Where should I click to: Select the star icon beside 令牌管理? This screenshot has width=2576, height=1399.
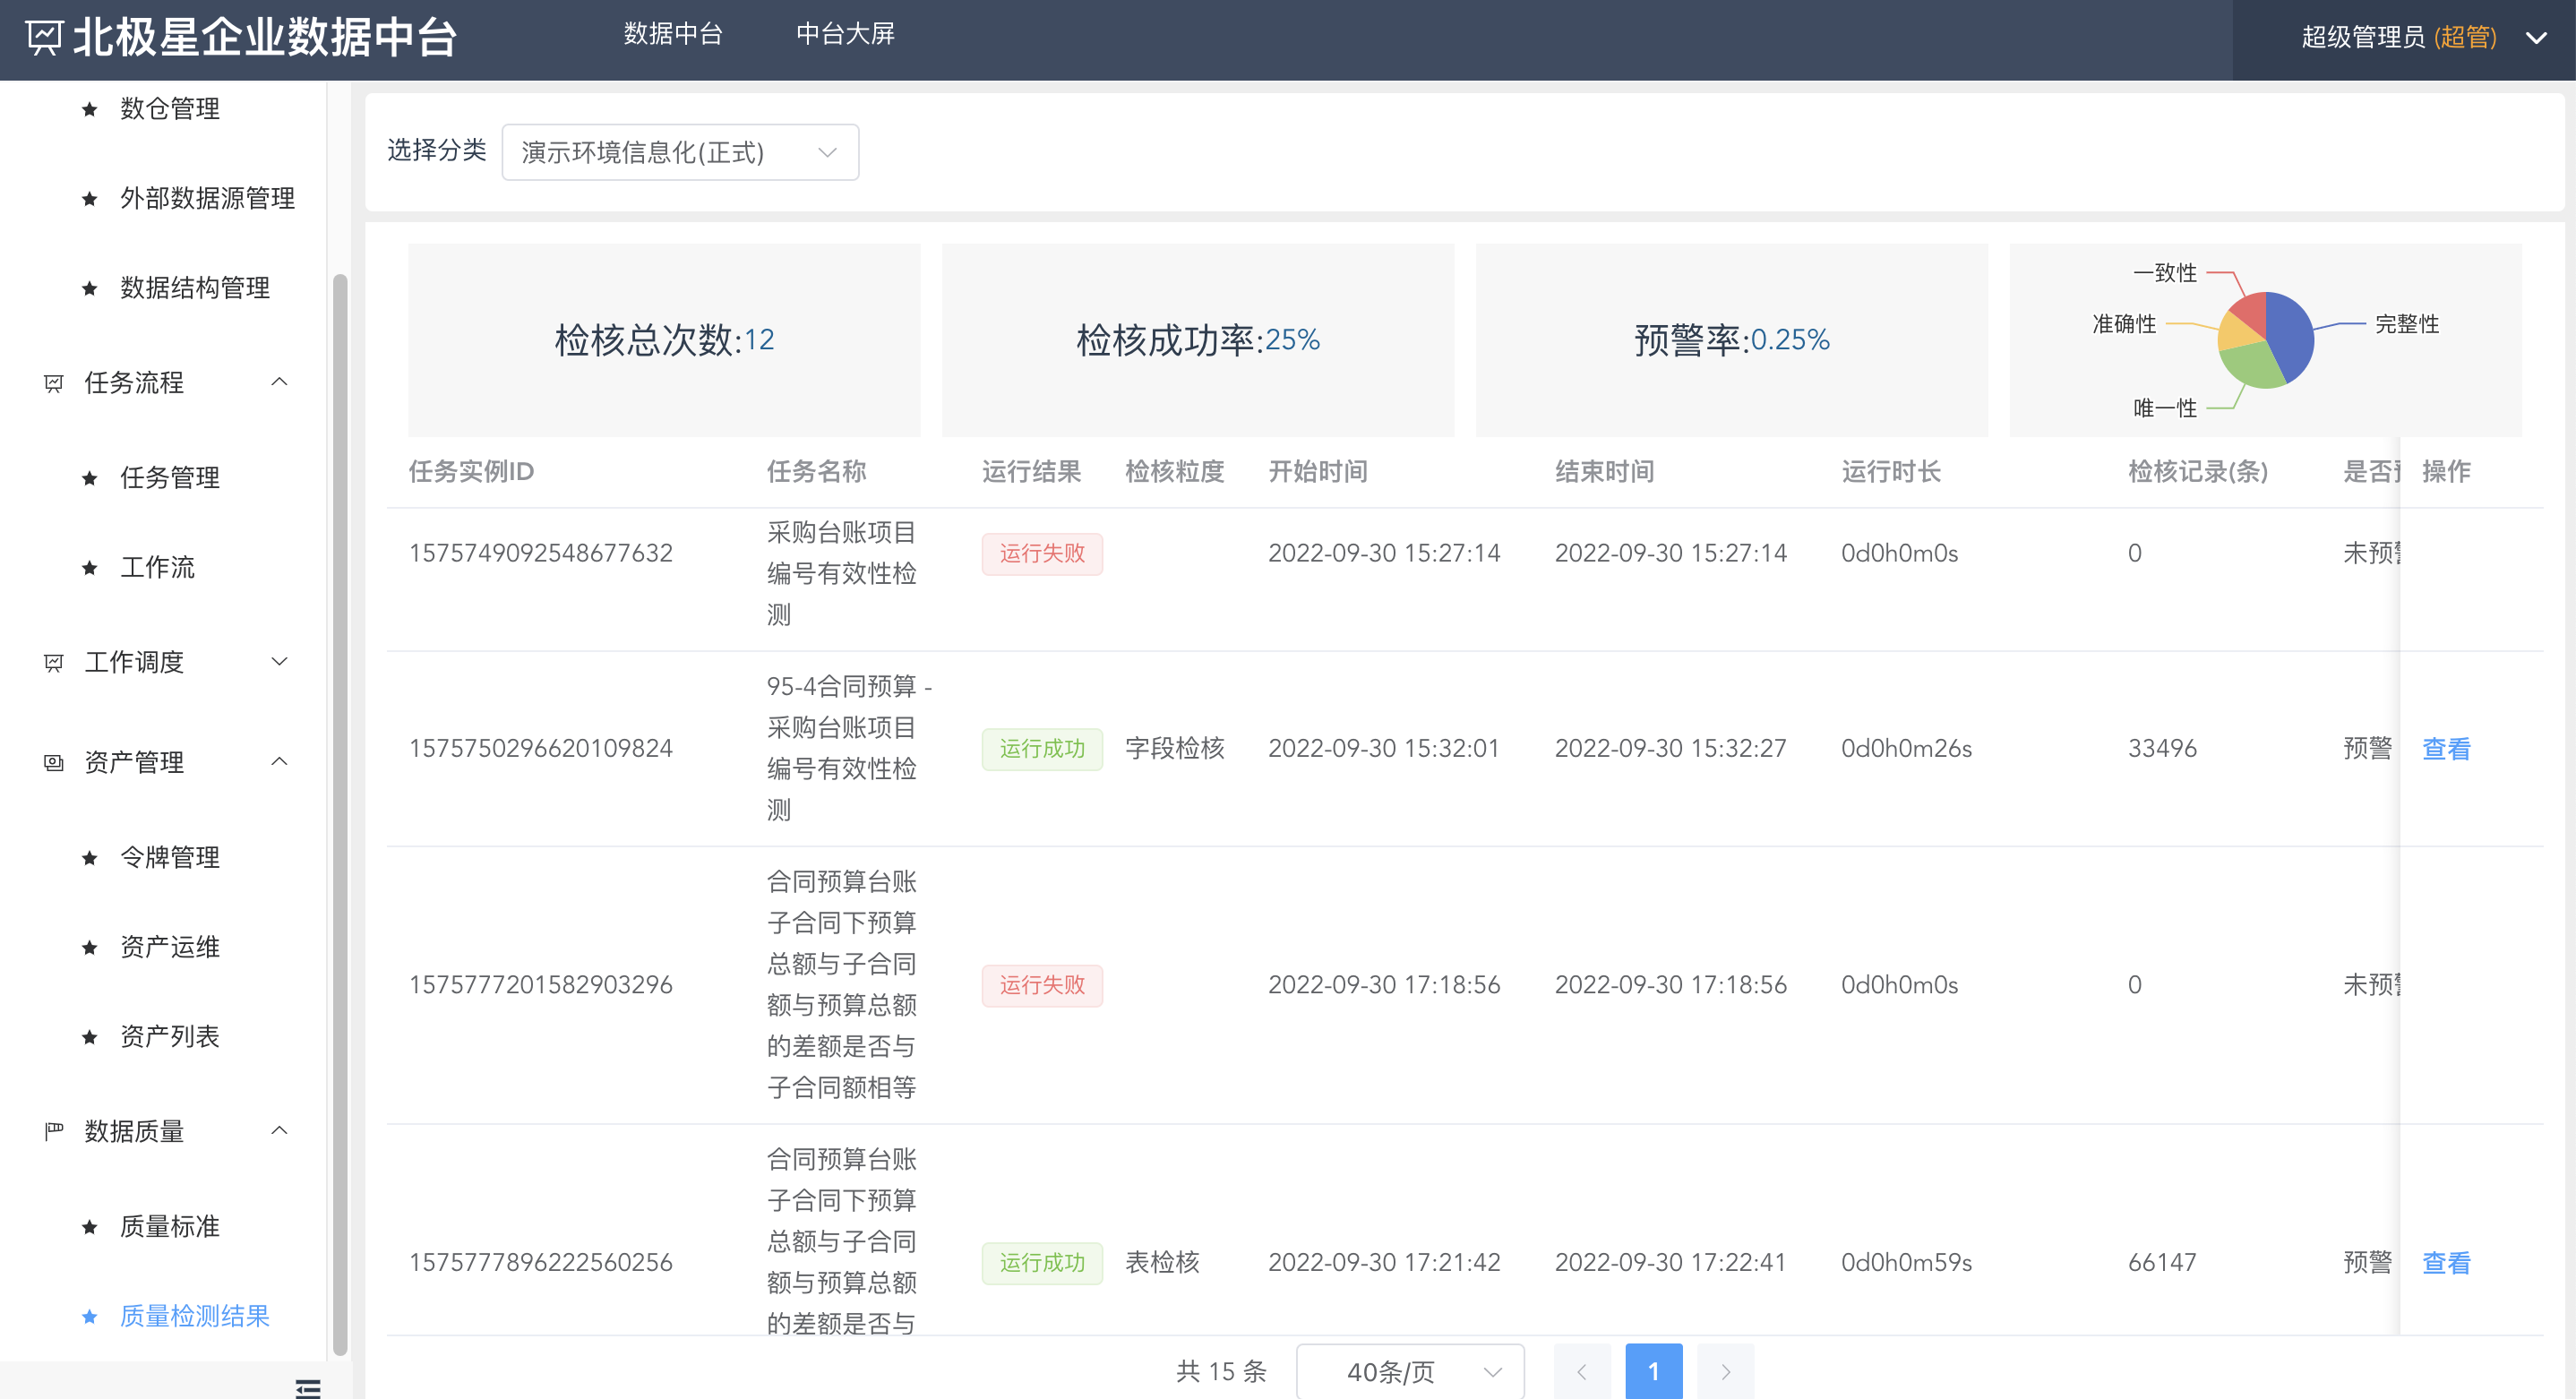click(x=88, y=856)
